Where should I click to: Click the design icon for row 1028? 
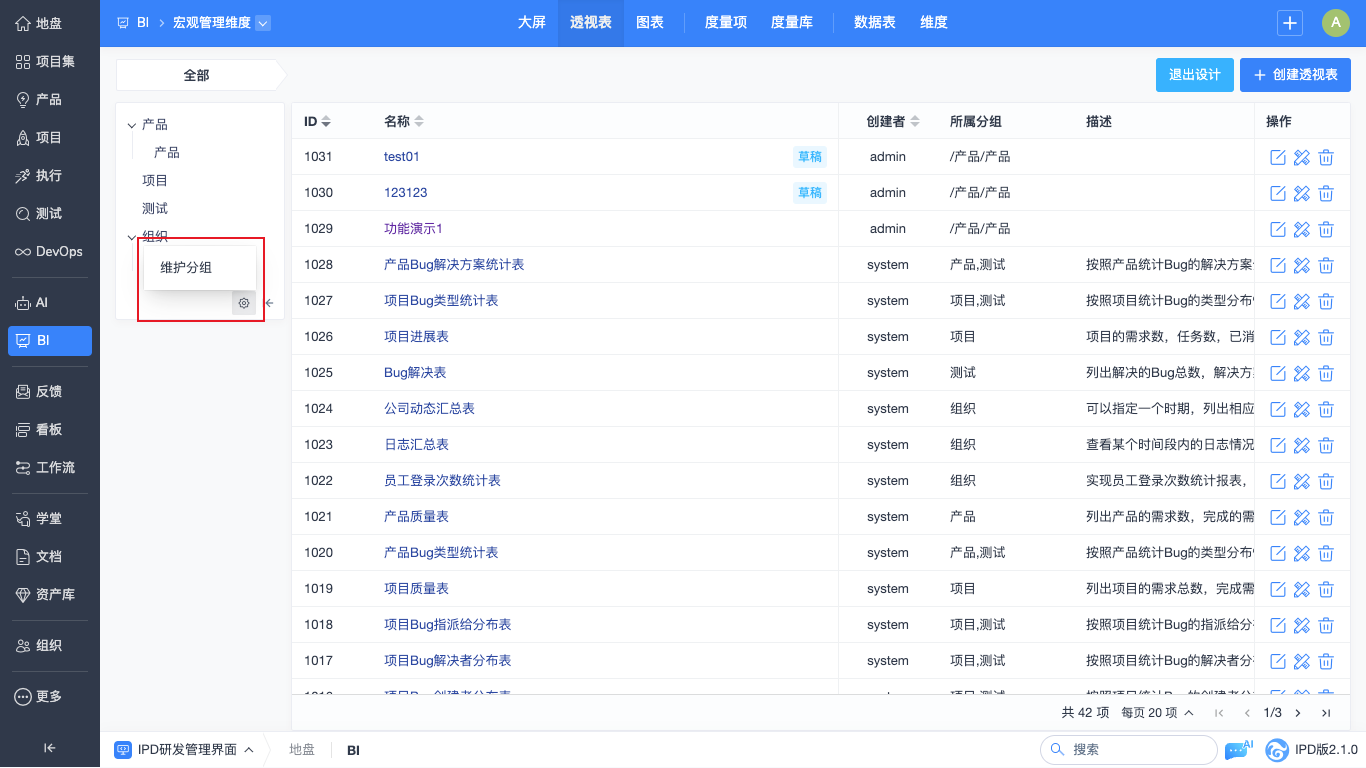[x=1302, y=265]
